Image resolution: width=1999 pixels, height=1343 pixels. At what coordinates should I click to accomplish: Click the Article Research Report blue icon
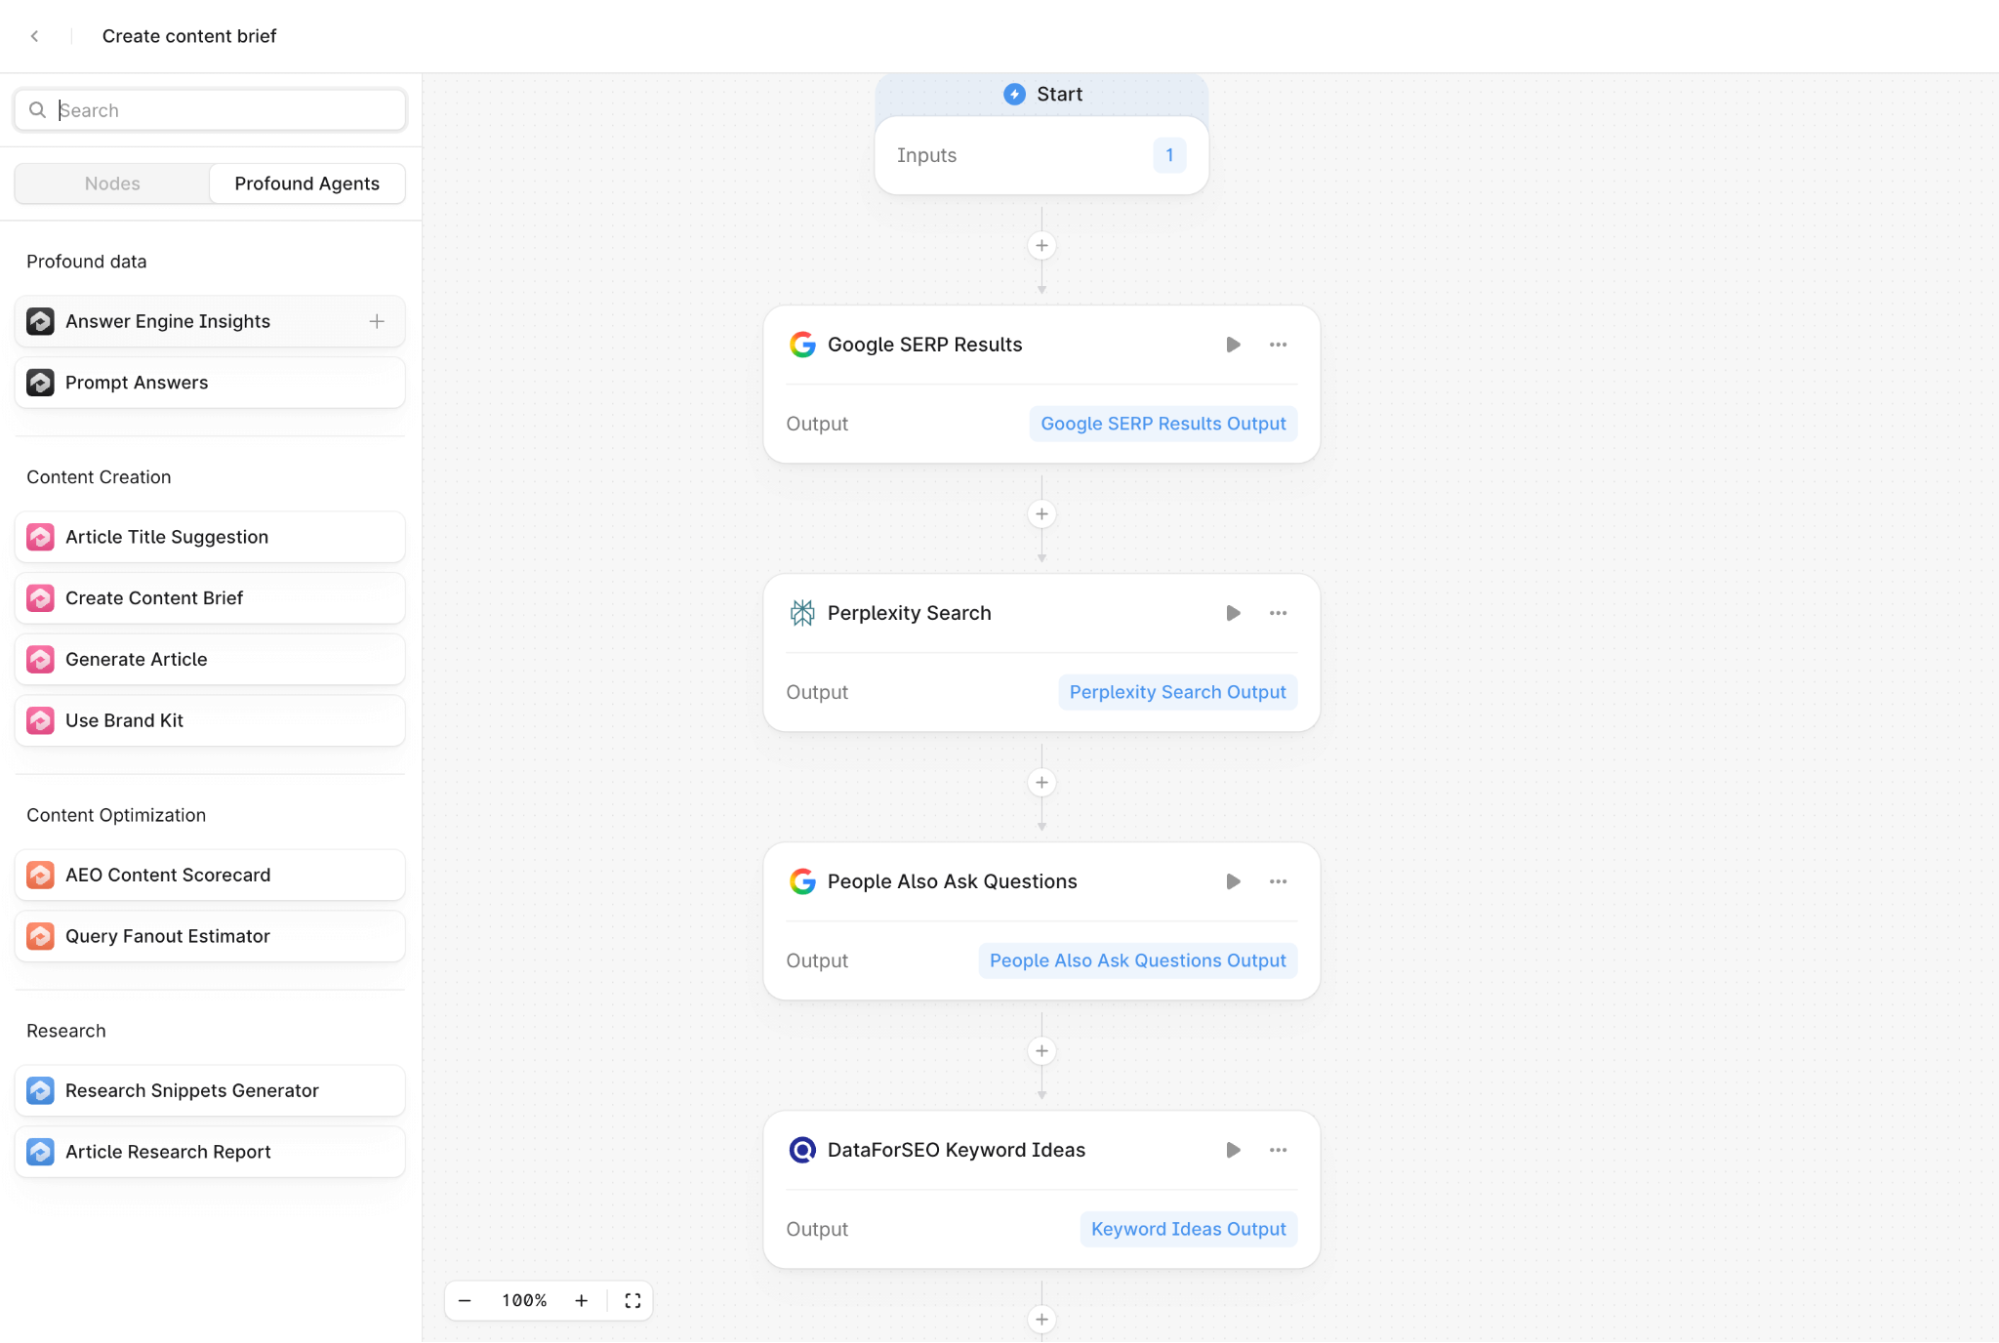[40, 1151]
